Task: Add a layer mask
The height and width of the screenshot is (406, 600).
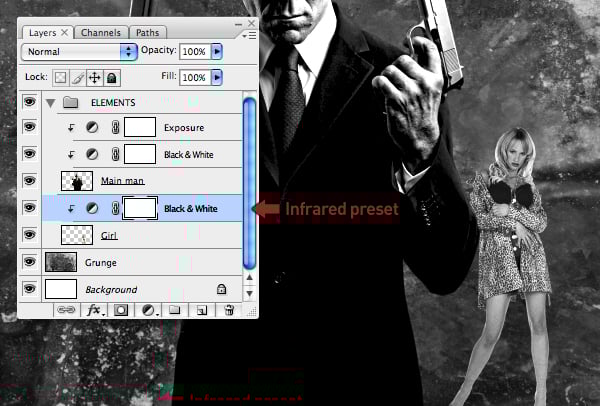Action: (x=121, y=310)
